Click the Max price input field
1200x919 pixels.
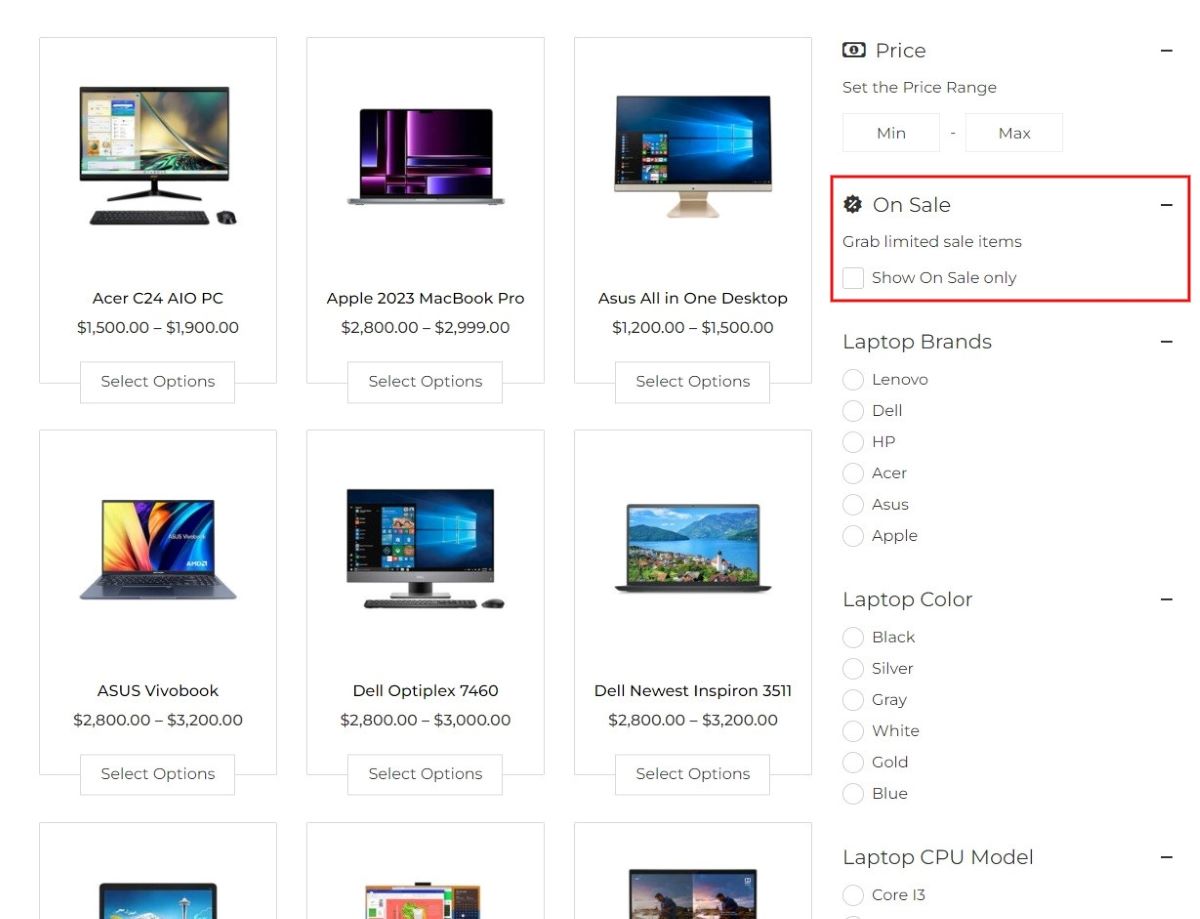click(1014, 133)
